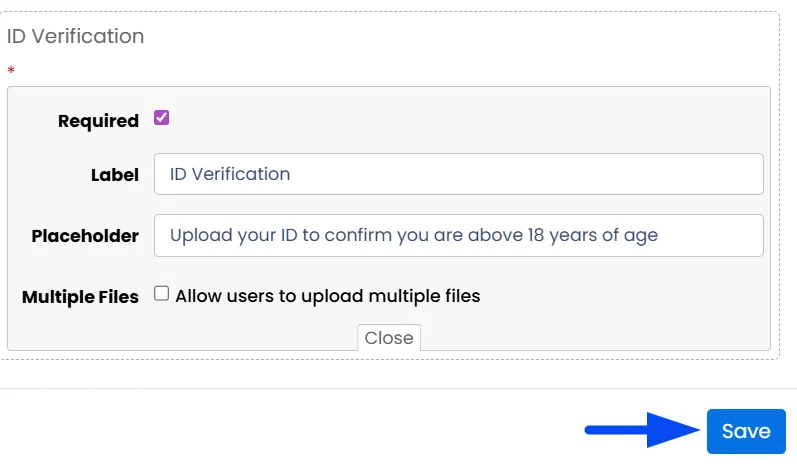Viewport: 797px width, 466px height.
Task: Click the checkmark inside the Required box
Action: click(162, 118)
